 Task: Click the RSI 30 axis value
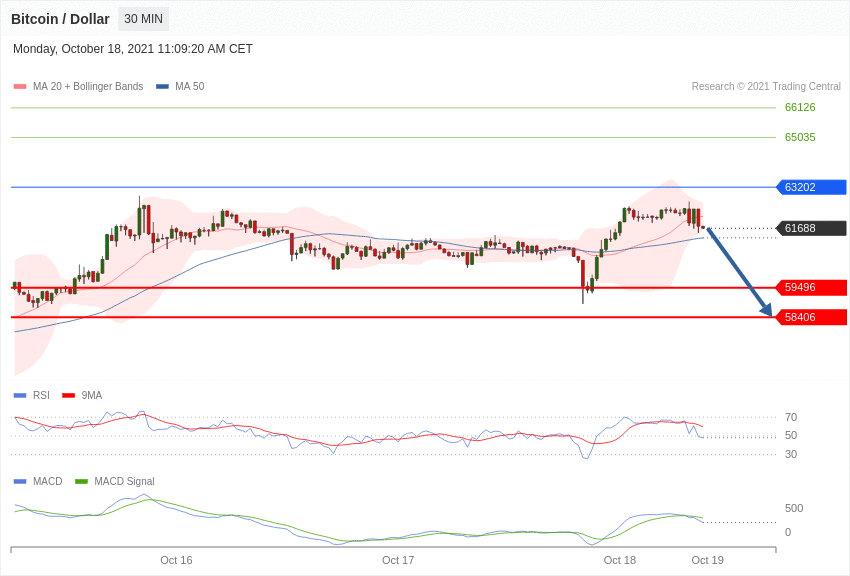[791, 454]
